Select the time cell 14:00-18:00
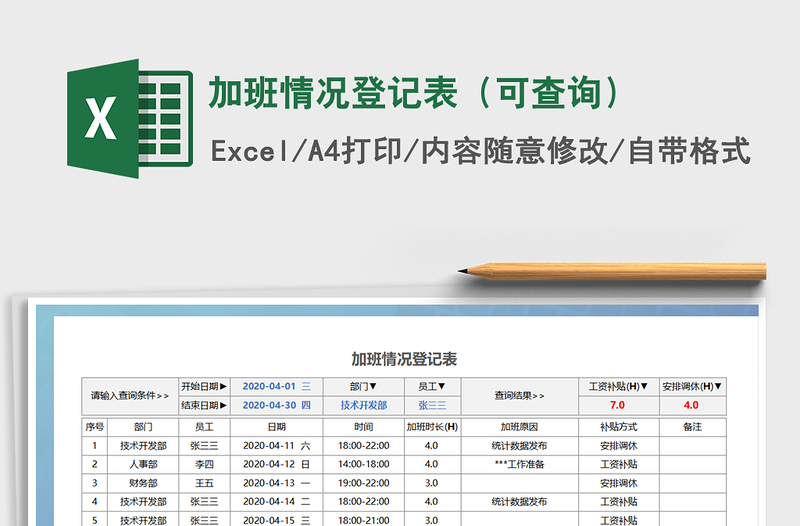The width and height of the screenshot is (800, 526). (x=363, y=464)
